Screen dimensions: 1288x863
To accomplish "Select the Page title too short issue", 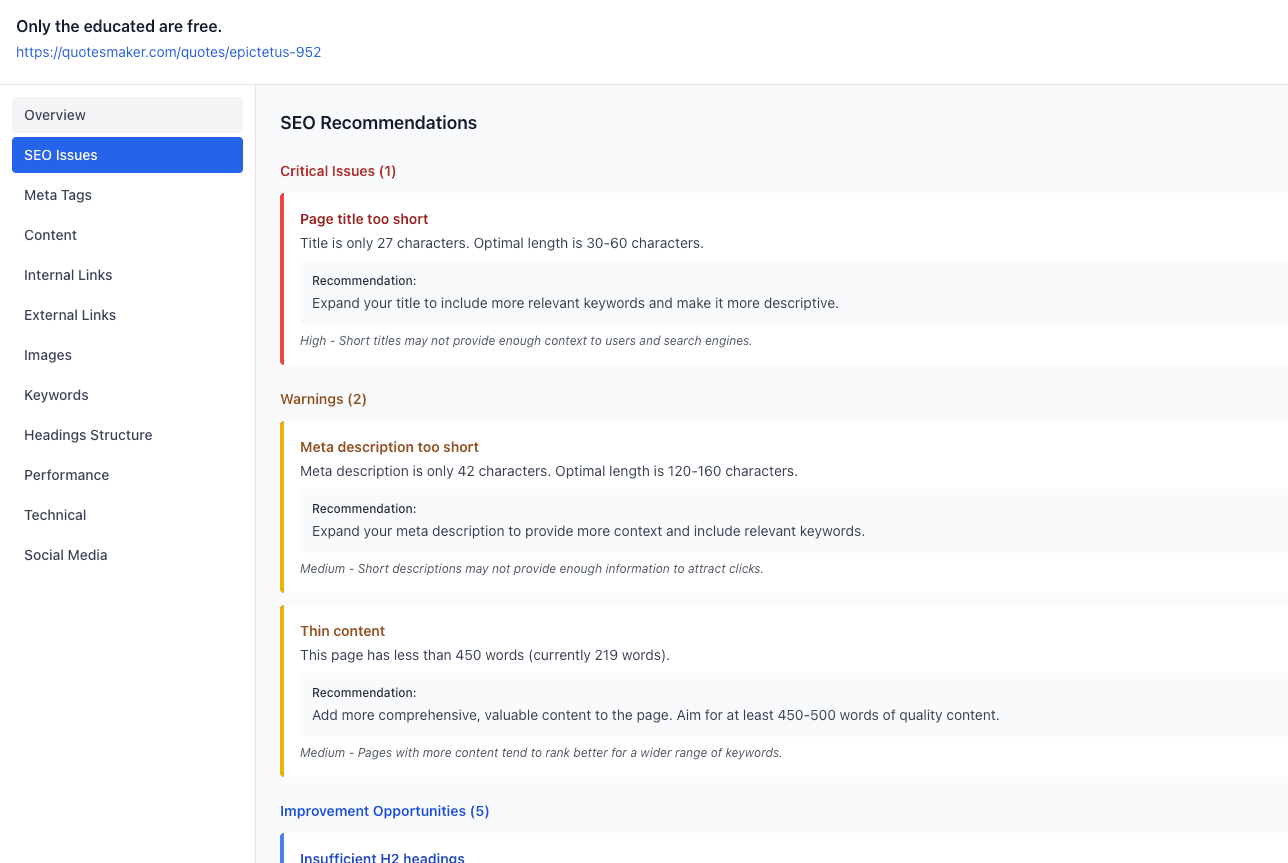I will 364,218.
